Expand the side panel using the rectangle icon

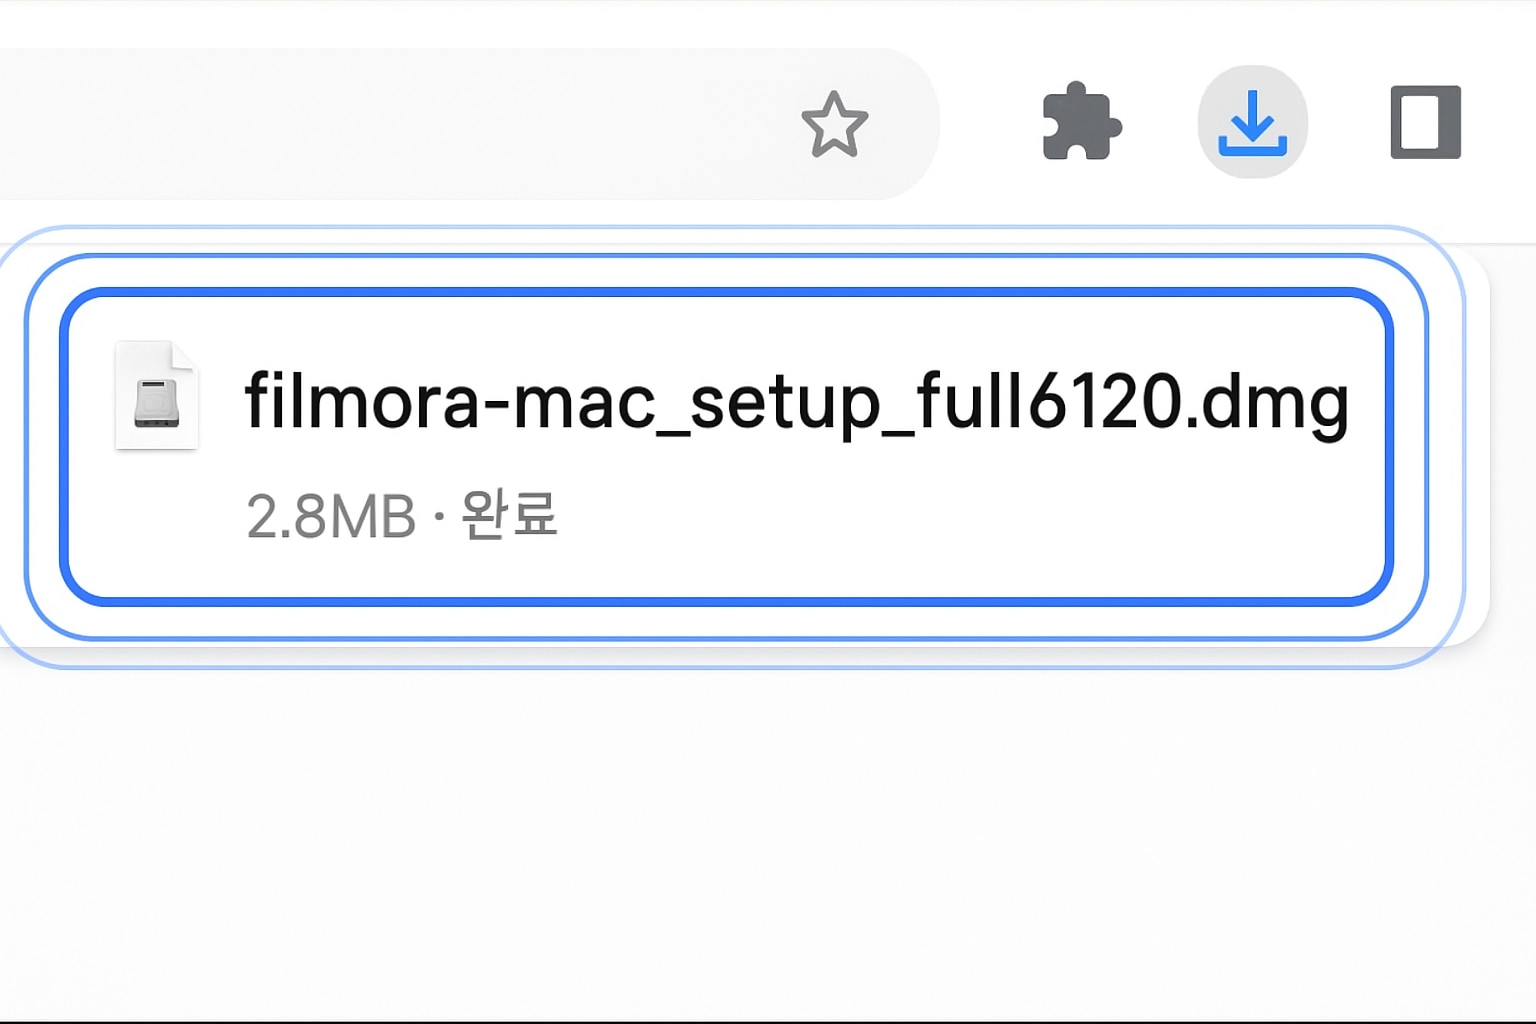tap(1425, 122)
